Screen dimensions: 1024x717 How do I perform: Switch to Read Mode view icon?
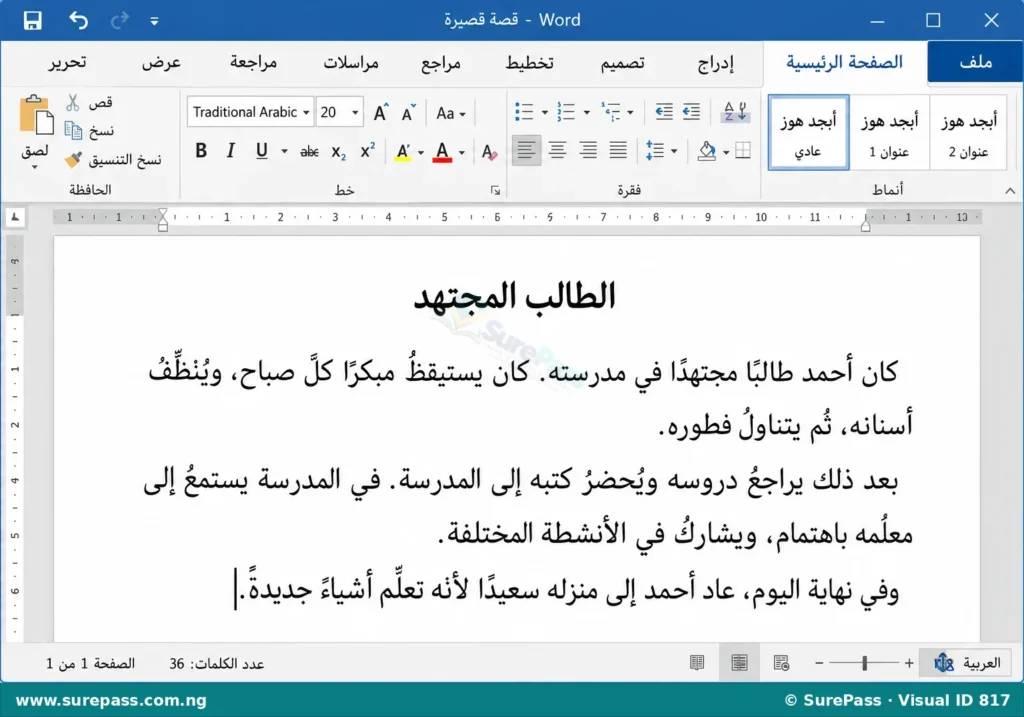pos(697,663)
